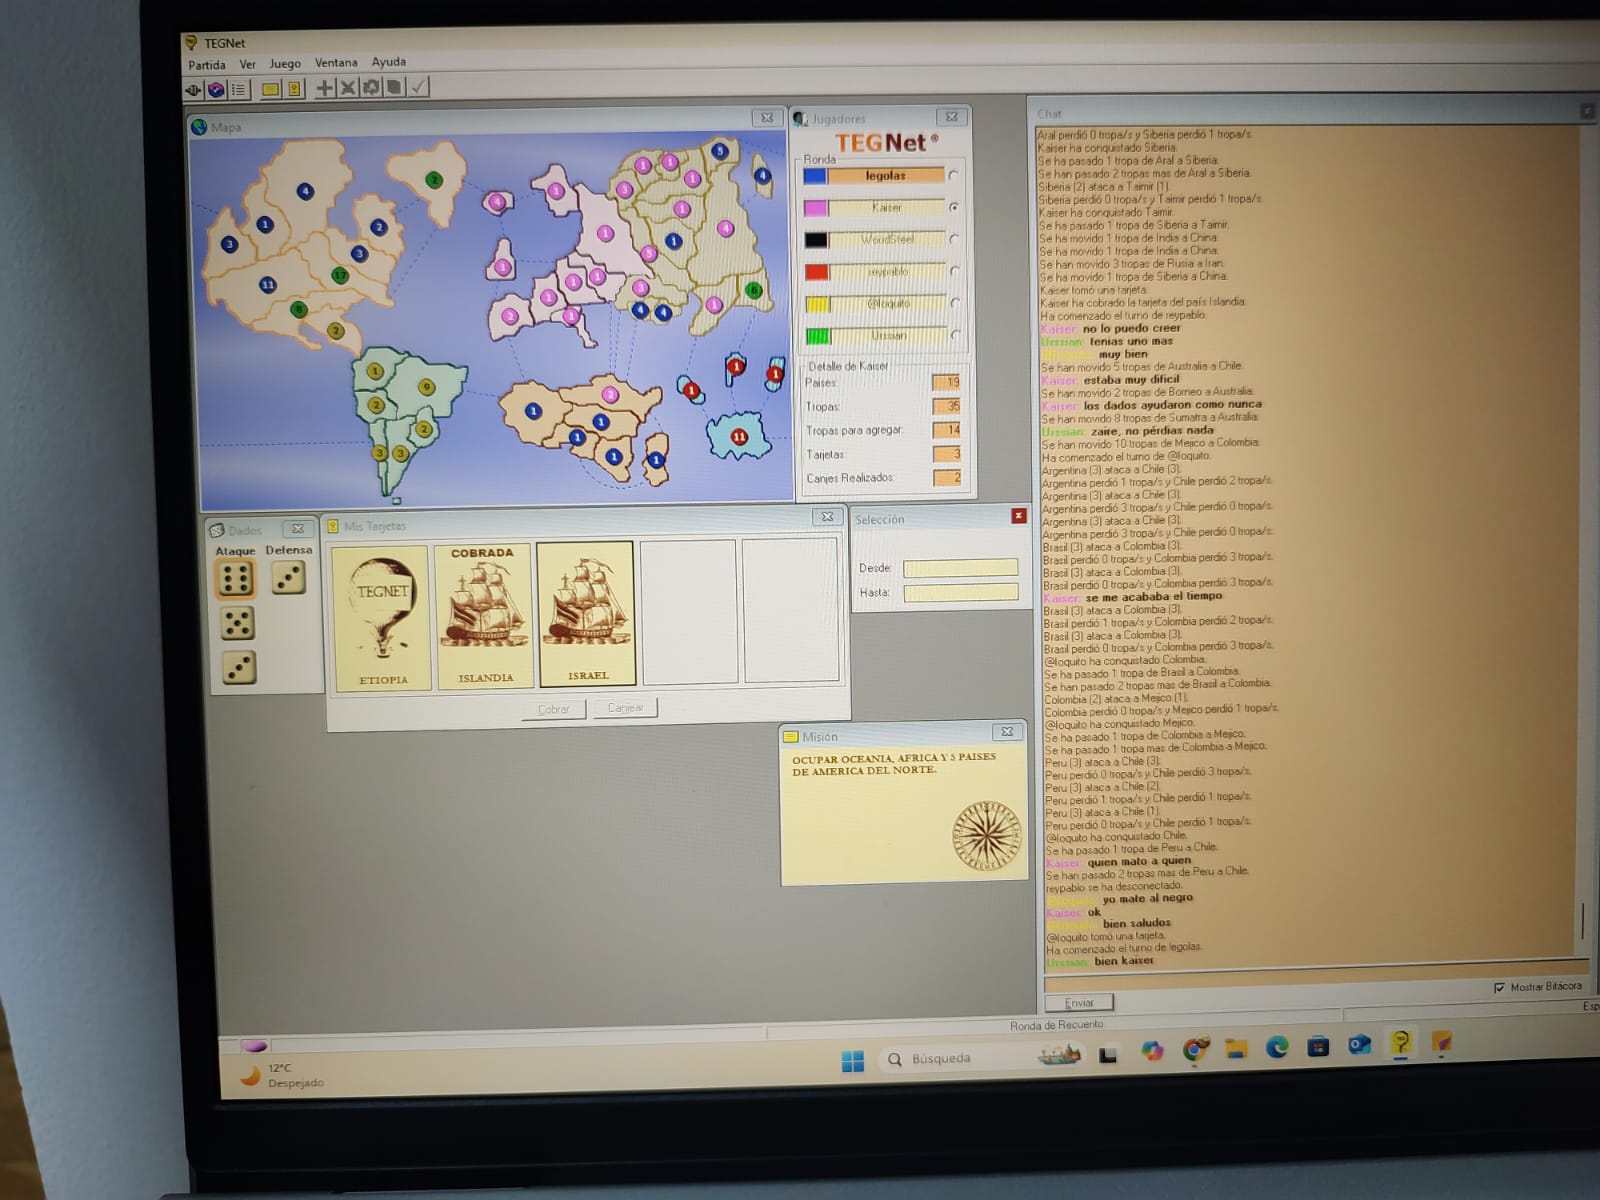
Task: Select the reypablo player radio button
Action: tap(955, 271)
